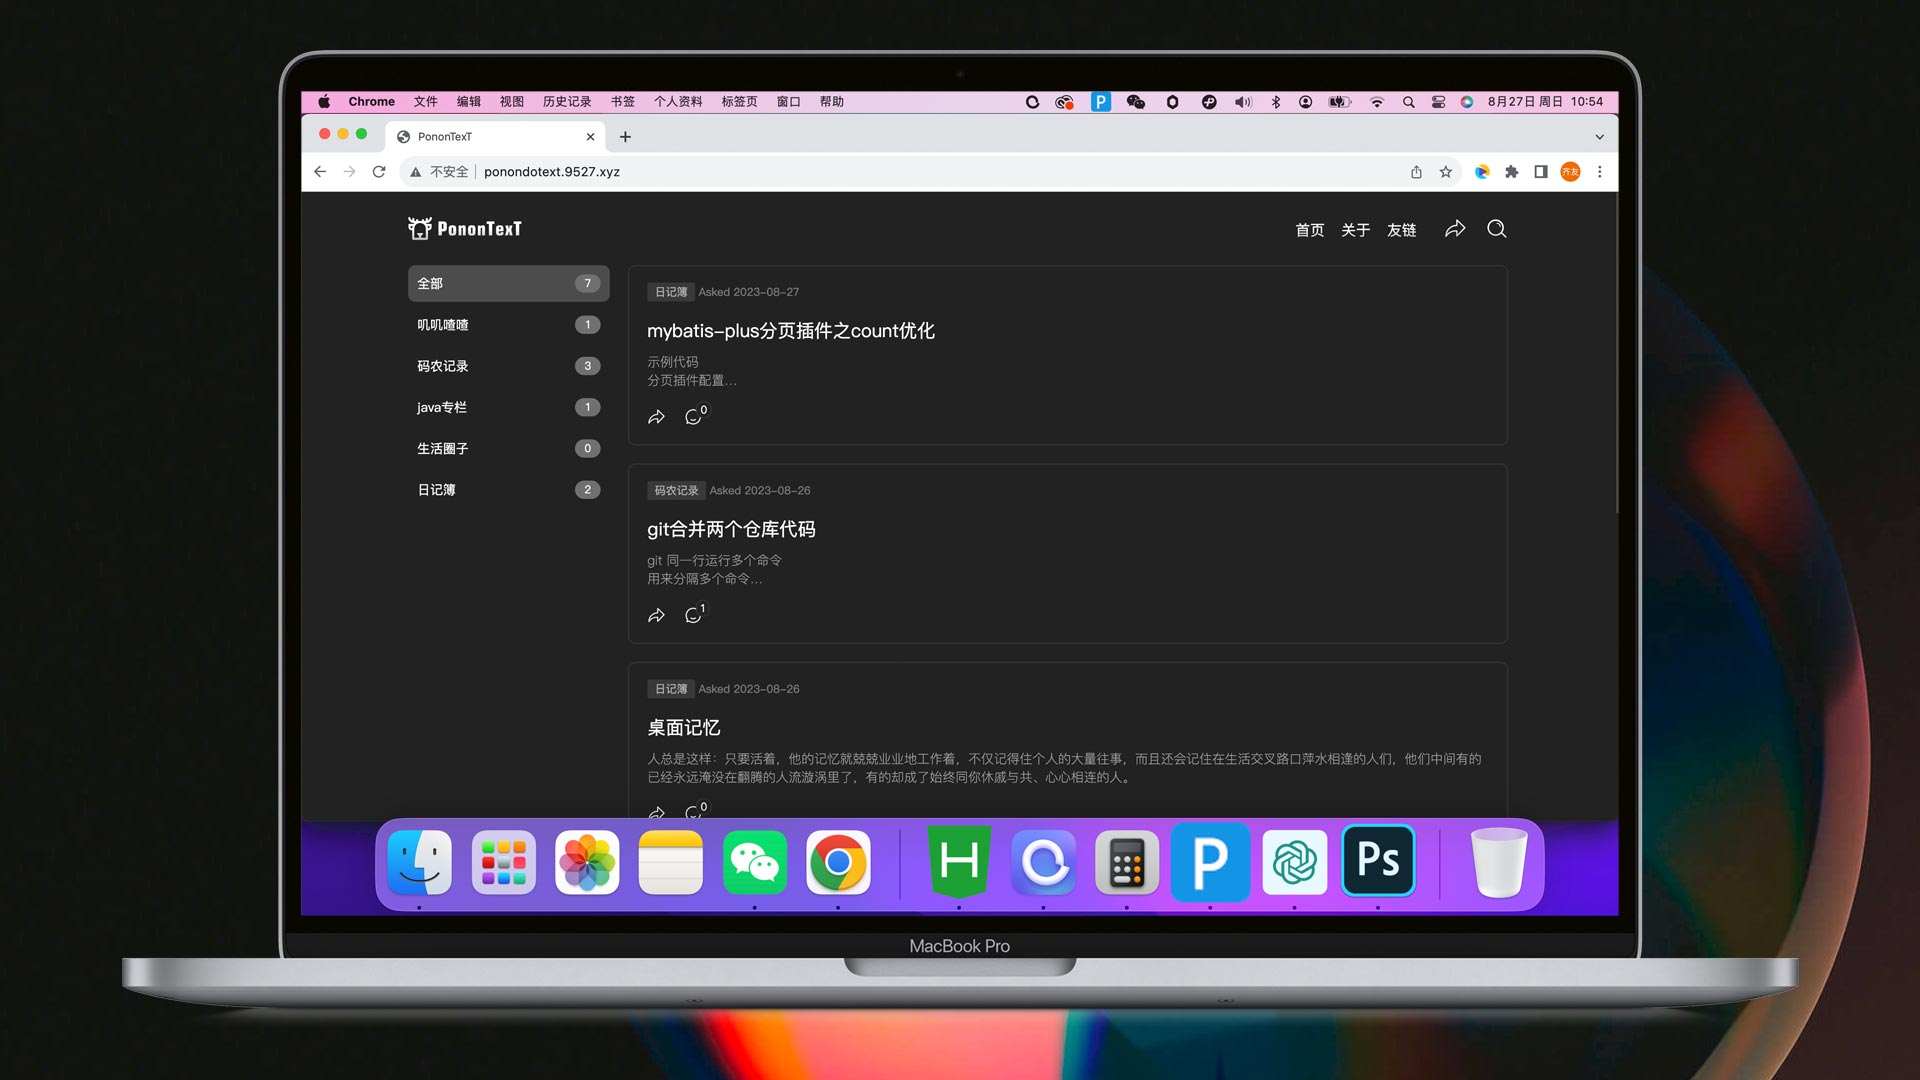Click the Chrome profile avatar
This screenshot has width=1920, height=1080.
click(x=1571, y=172)
